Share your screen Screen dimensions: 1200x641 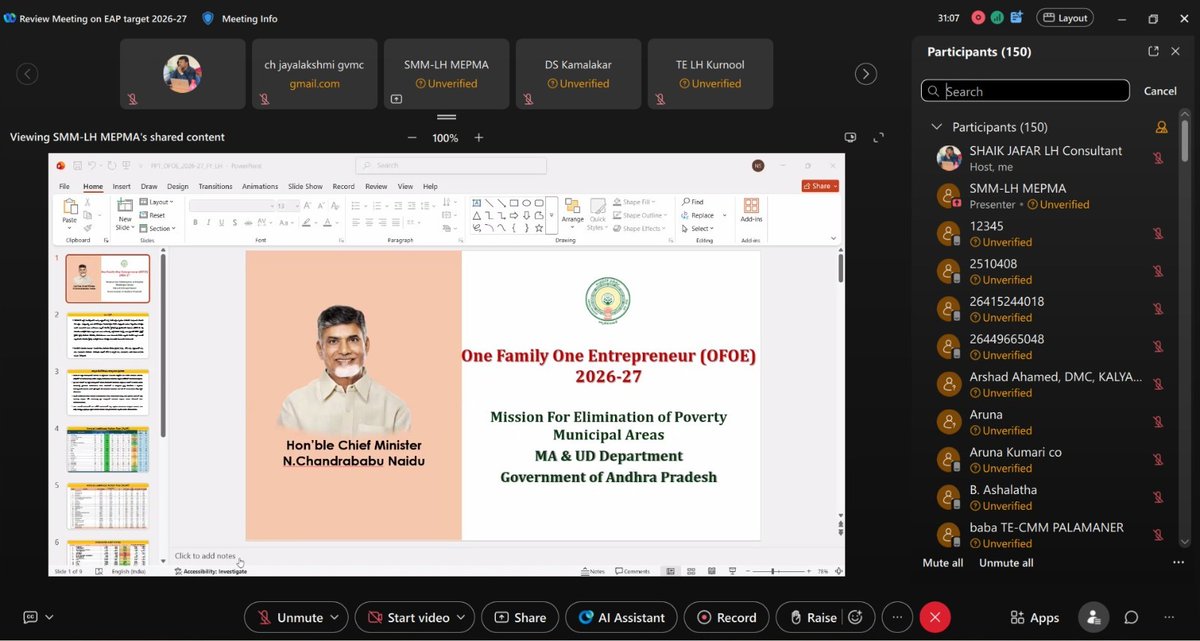[520, 617]
